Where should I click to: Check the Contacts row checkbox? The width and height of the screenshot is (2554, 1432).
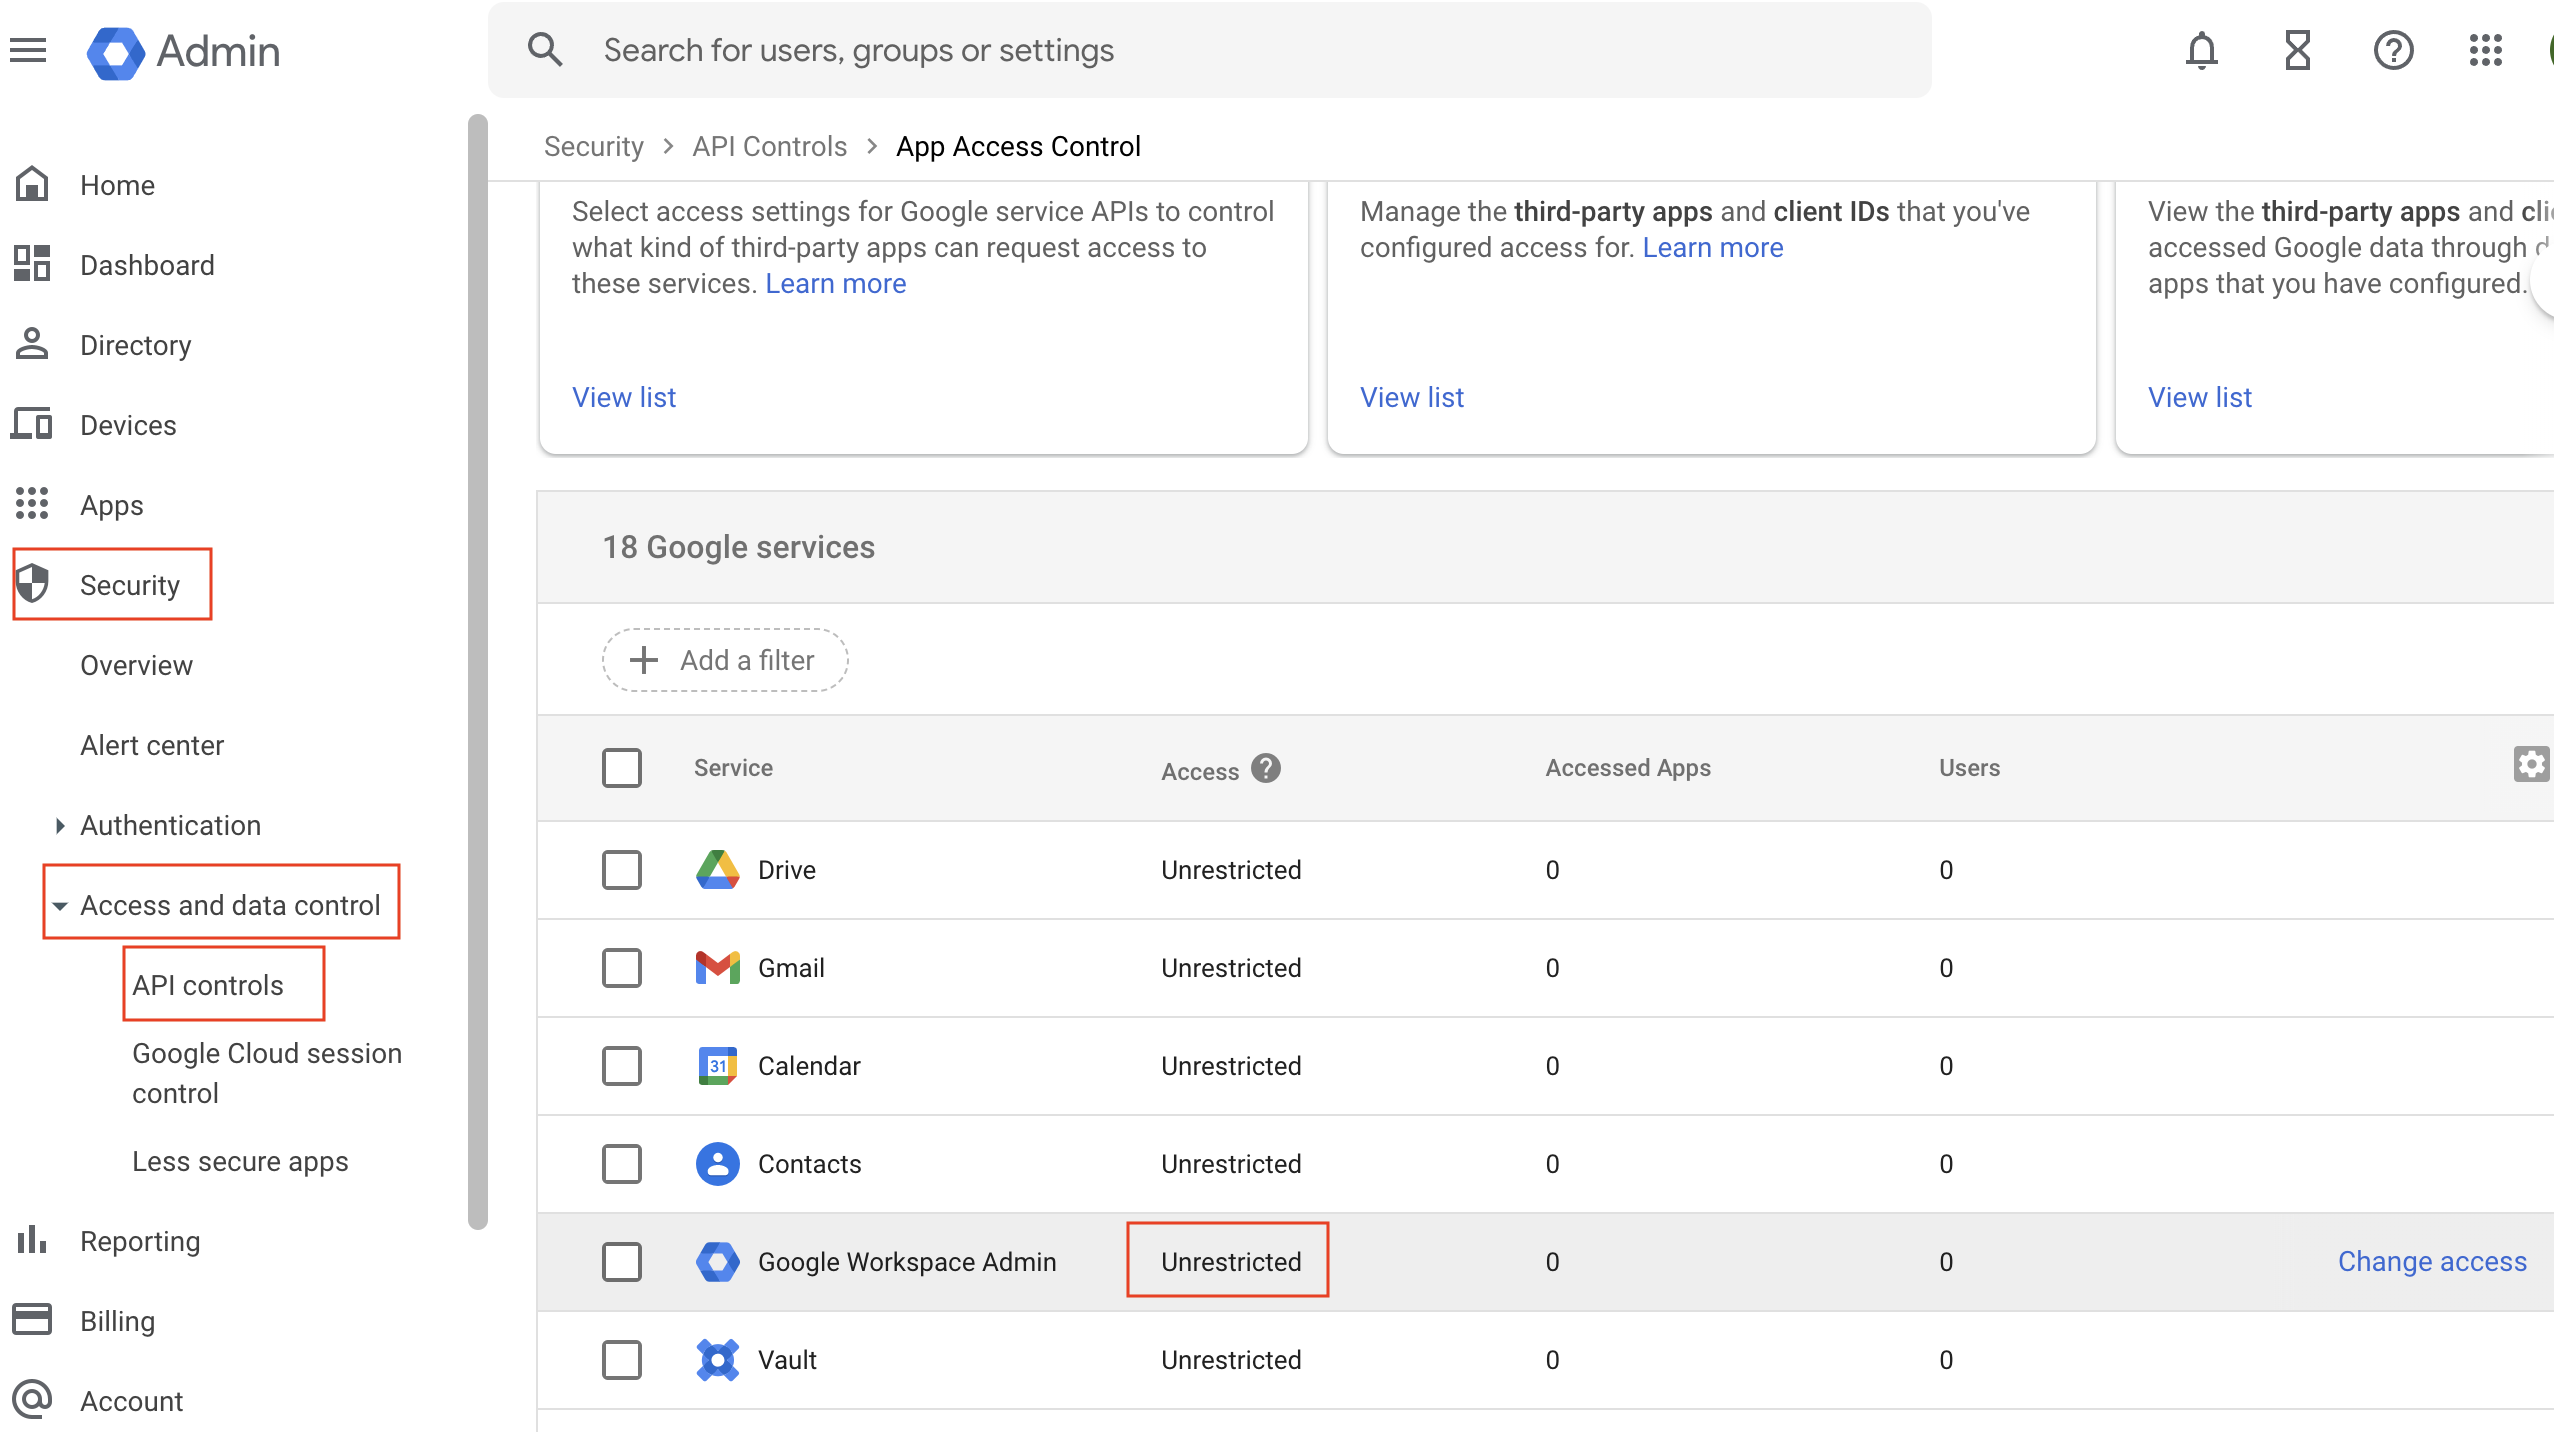click(x=622, y=1163)
